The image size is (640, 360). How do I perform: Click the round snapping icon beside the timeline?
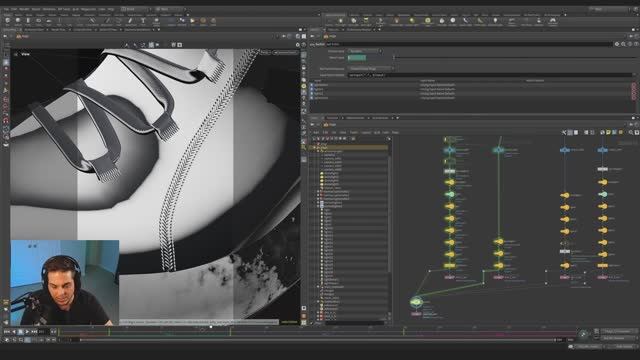pyautogui.click(x=583, y=335)
